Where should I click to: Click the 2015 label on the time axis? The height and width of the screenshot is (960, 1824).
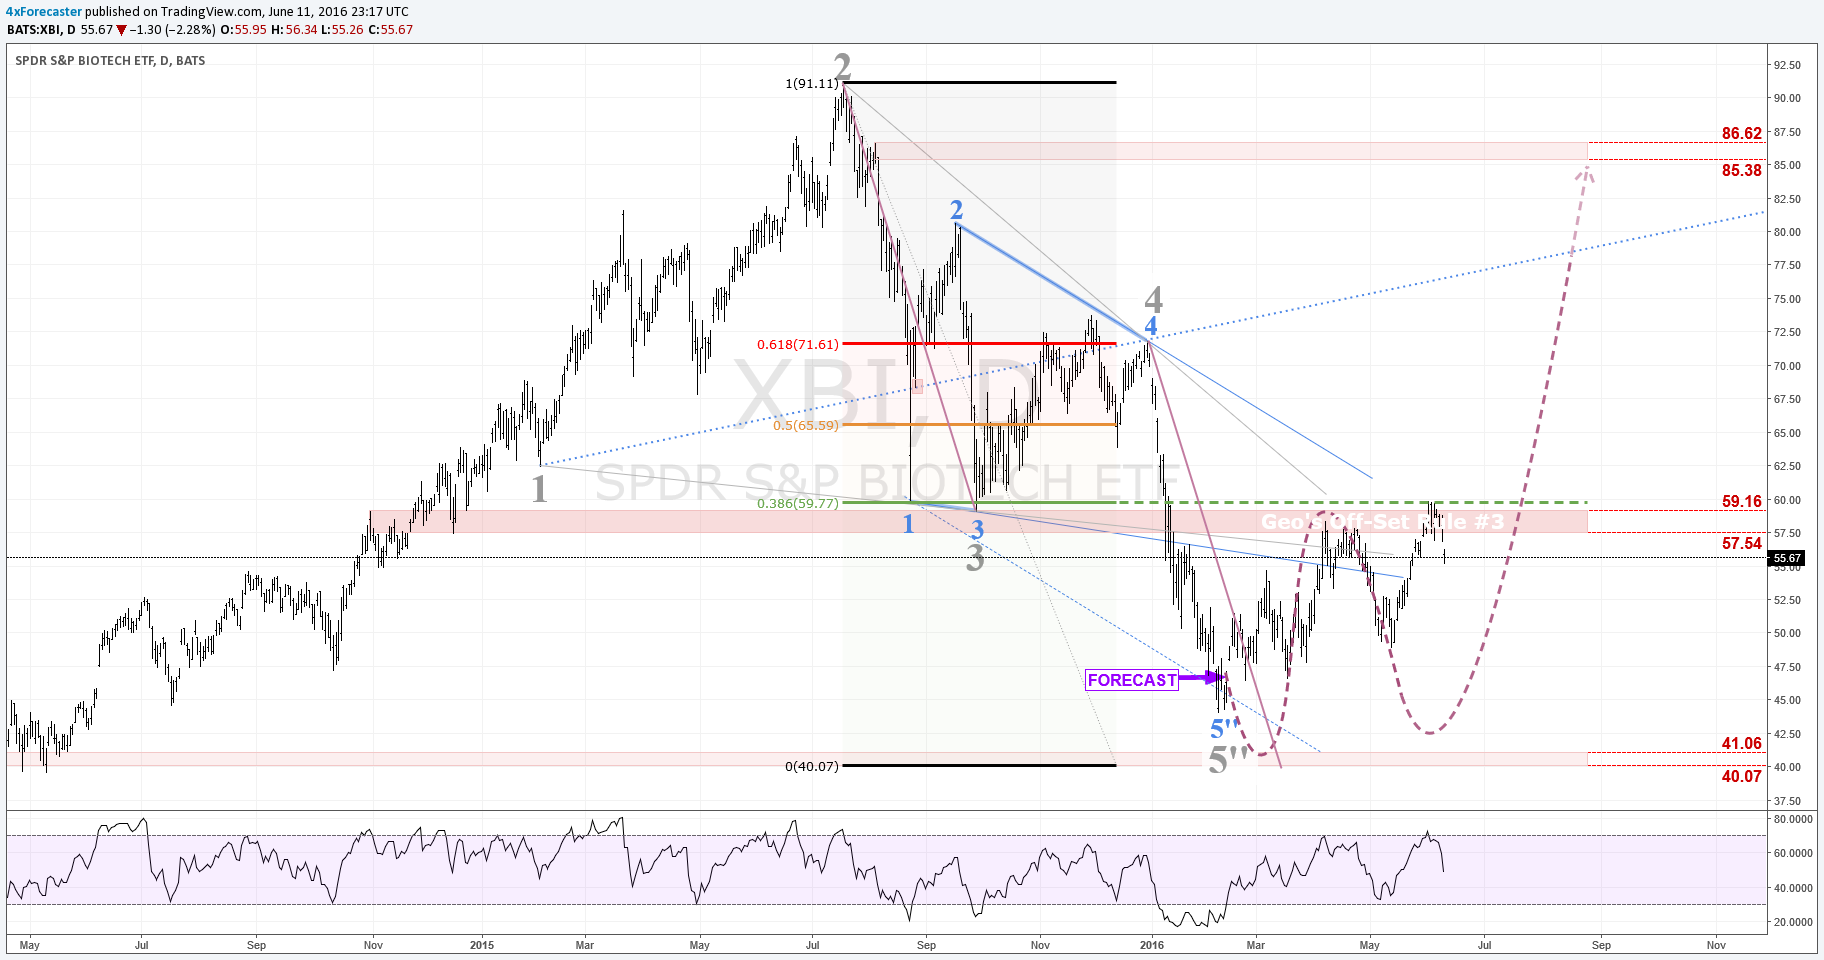click(482, 945)
